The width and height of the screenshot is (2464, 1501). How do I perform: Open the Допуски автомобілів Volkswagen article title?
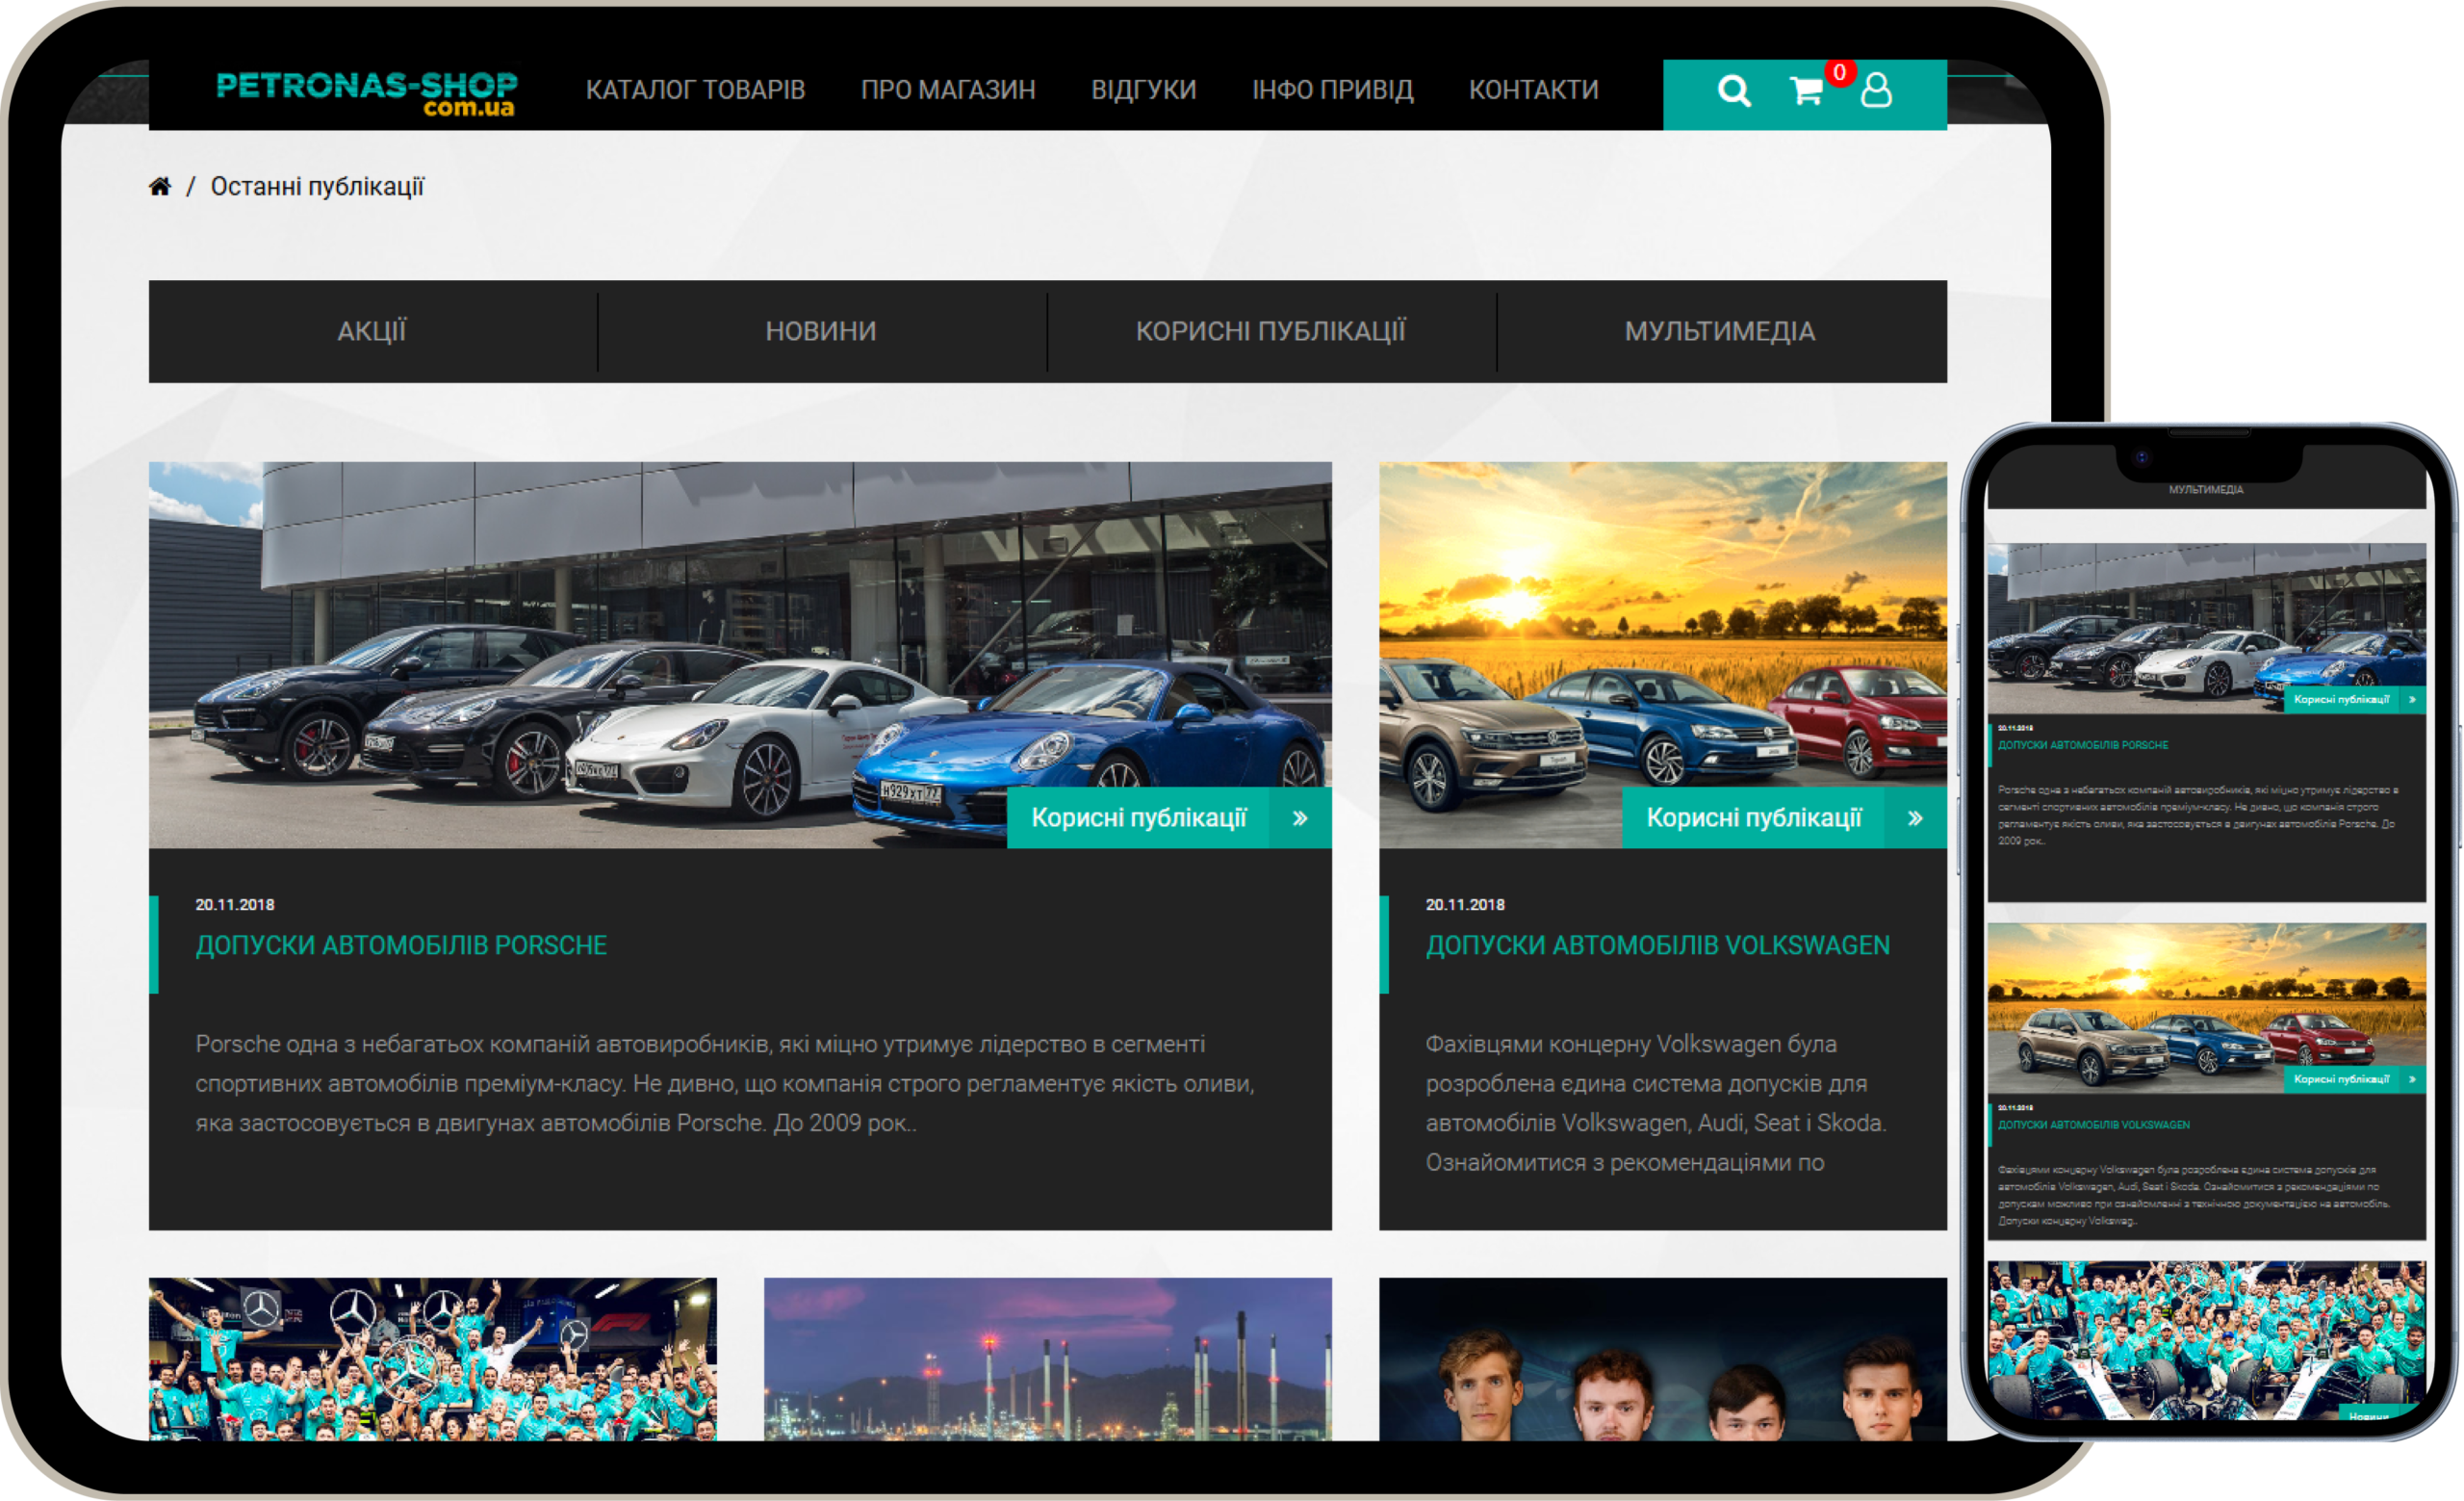(1658, 945)
